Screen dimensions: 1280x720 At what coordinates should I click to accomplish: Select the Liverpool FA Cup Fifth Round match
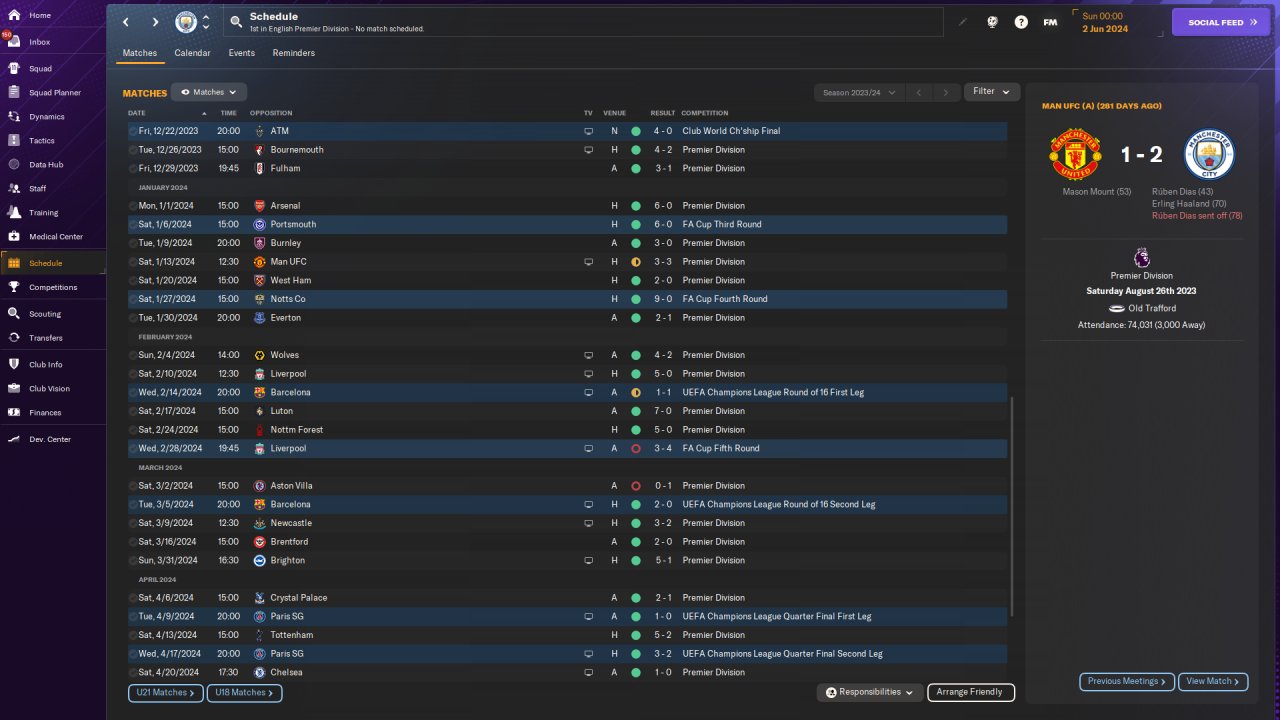(x=567, y=449)
